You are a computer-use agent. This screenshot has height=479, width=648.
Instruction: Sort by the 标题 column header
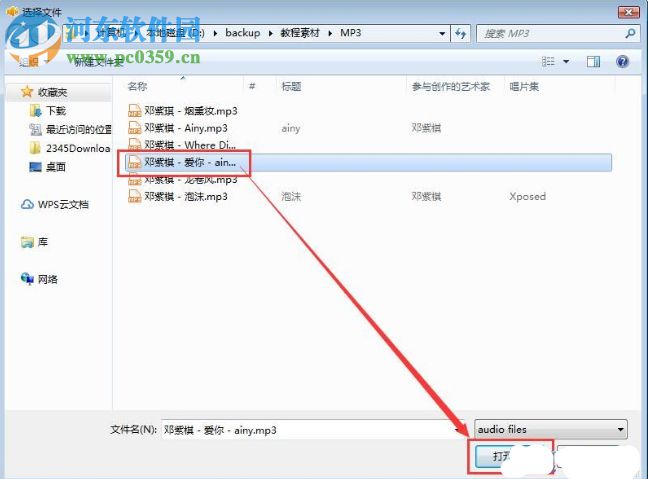pos(291,86)
